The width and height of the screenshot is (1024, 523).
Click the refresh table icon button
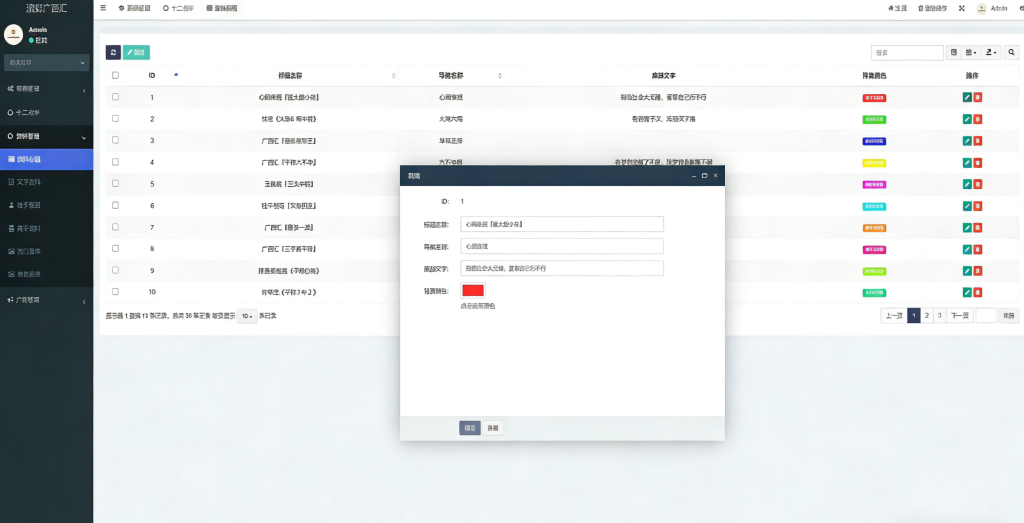113,52
